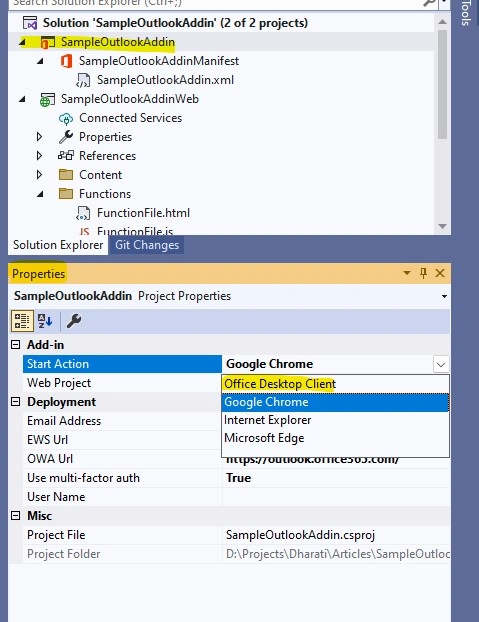Screen dimensions: 479x622
Task: Collapse the SampleOutlookAddin project node
Action: point(22,42)
